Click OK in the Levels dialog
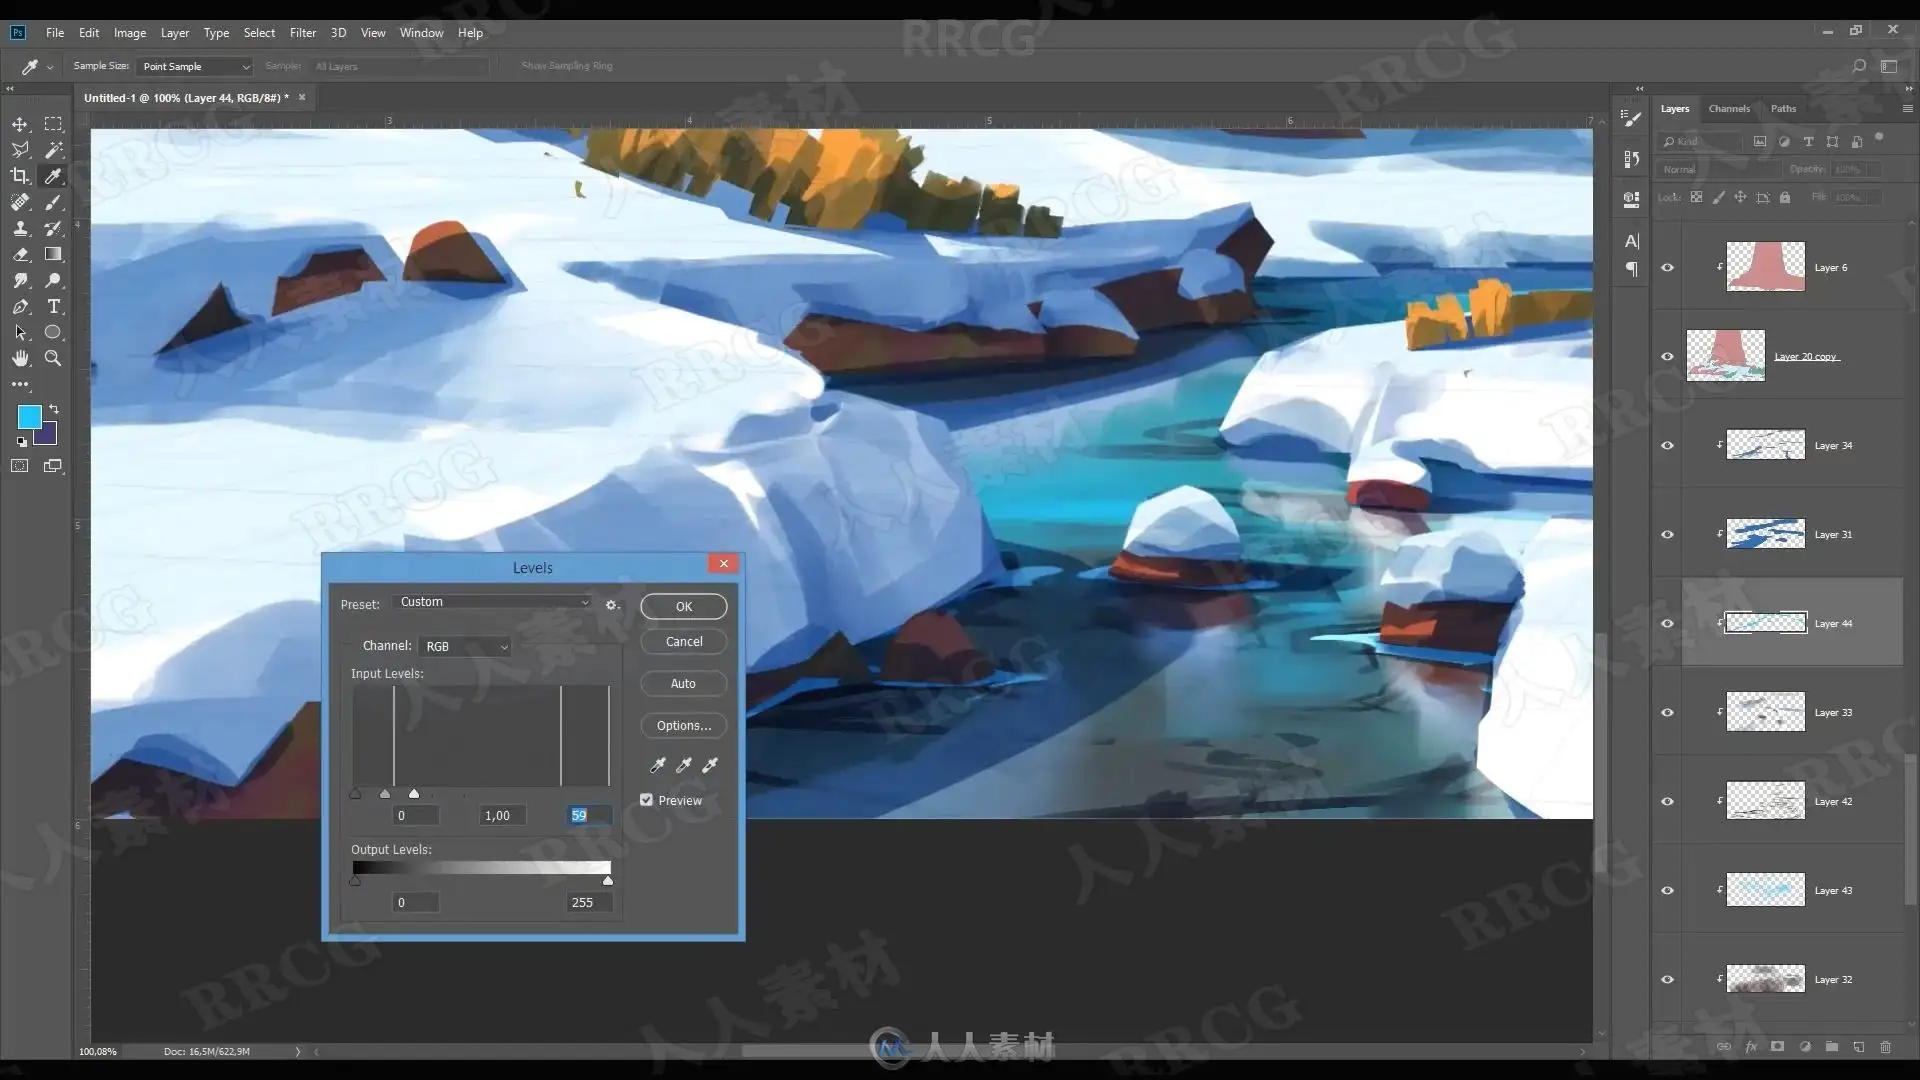 684,606
